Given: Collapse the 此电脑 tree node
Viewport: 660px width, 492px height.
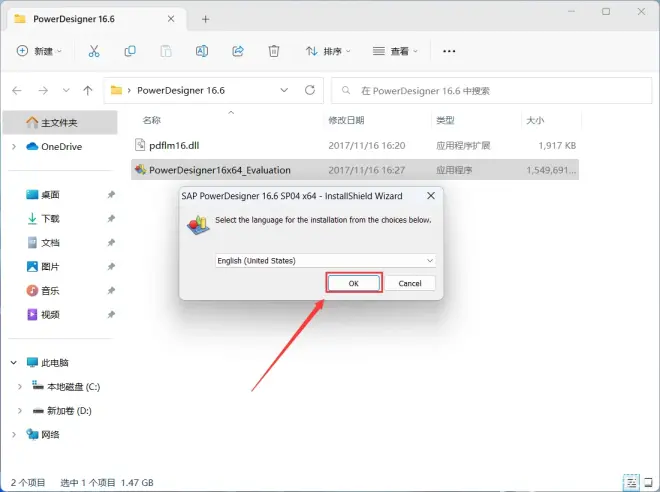Looking at the screenshot, I should (13, 363).
